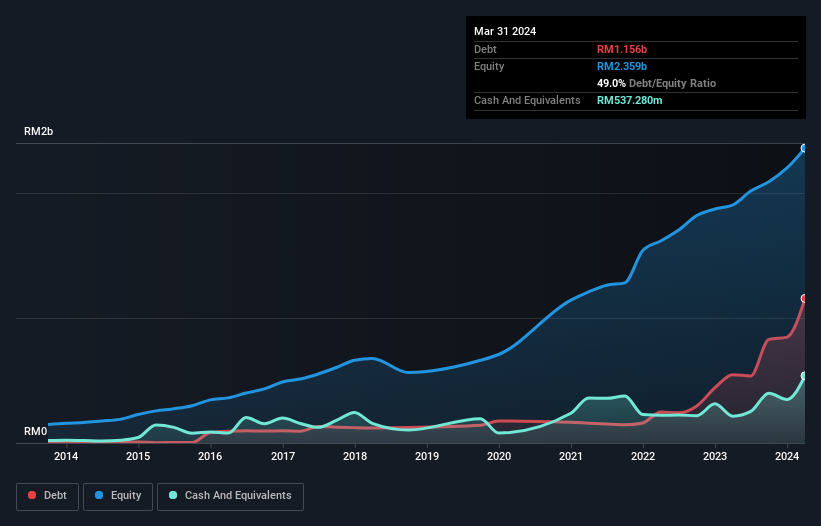Click the 2016 x-axis label

(x=210, y=457)
